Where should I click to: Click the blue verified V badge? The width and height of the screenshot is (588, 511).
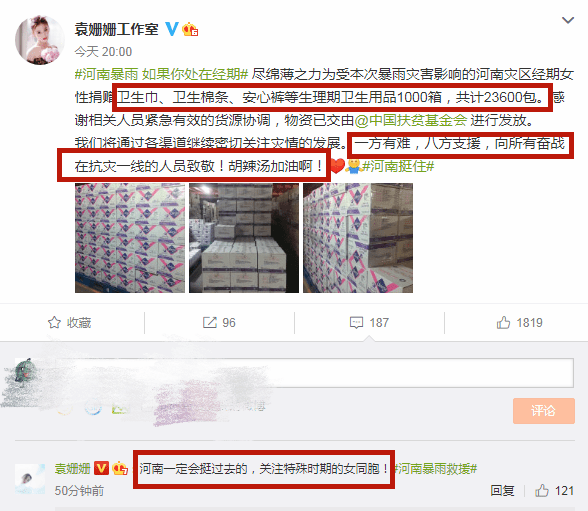click(x=172, y=29)
